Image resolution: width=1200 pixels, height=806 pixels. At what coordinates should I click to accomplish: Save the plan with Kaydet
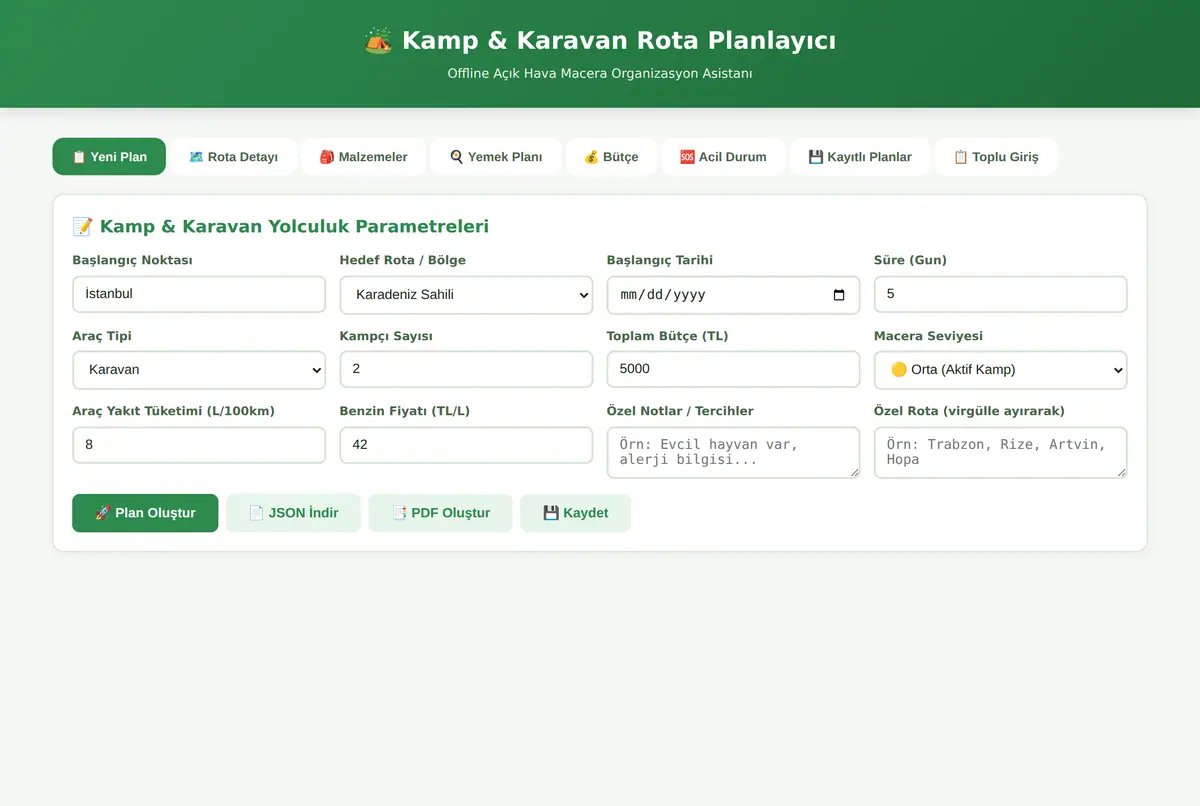pos(575,513)
